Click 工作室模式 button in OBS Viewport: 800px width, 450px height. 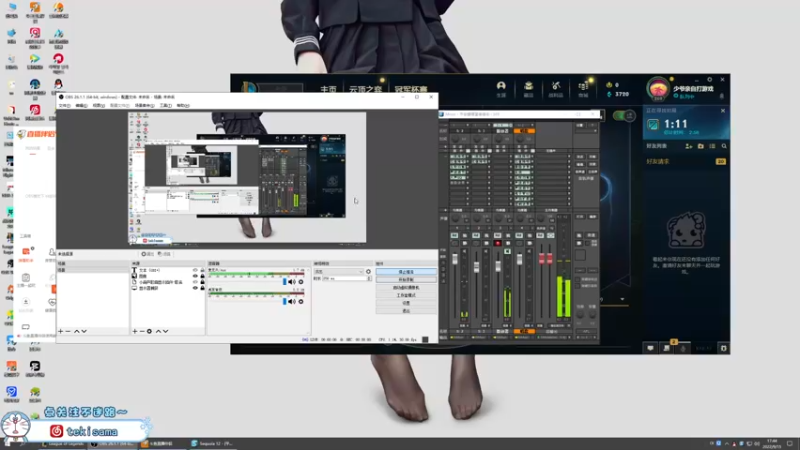coord(406,295)
